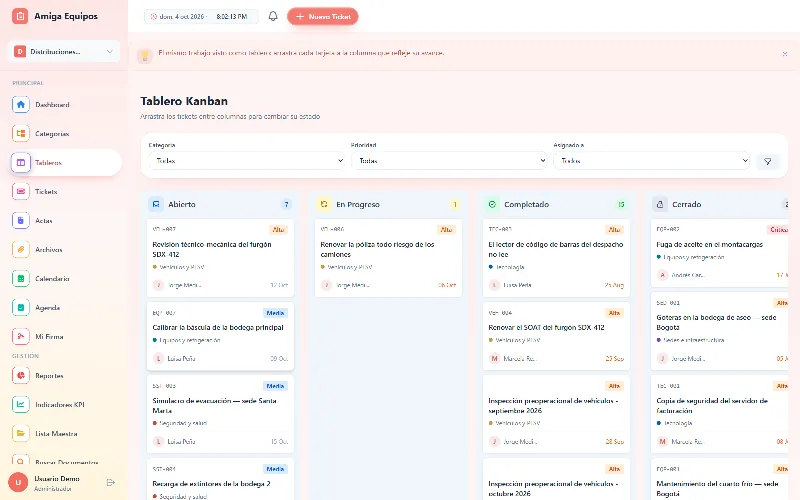Click the Buscar Documentos sidebar icon
This screenshot has width=800, height=500.
[x=21, y=461]
